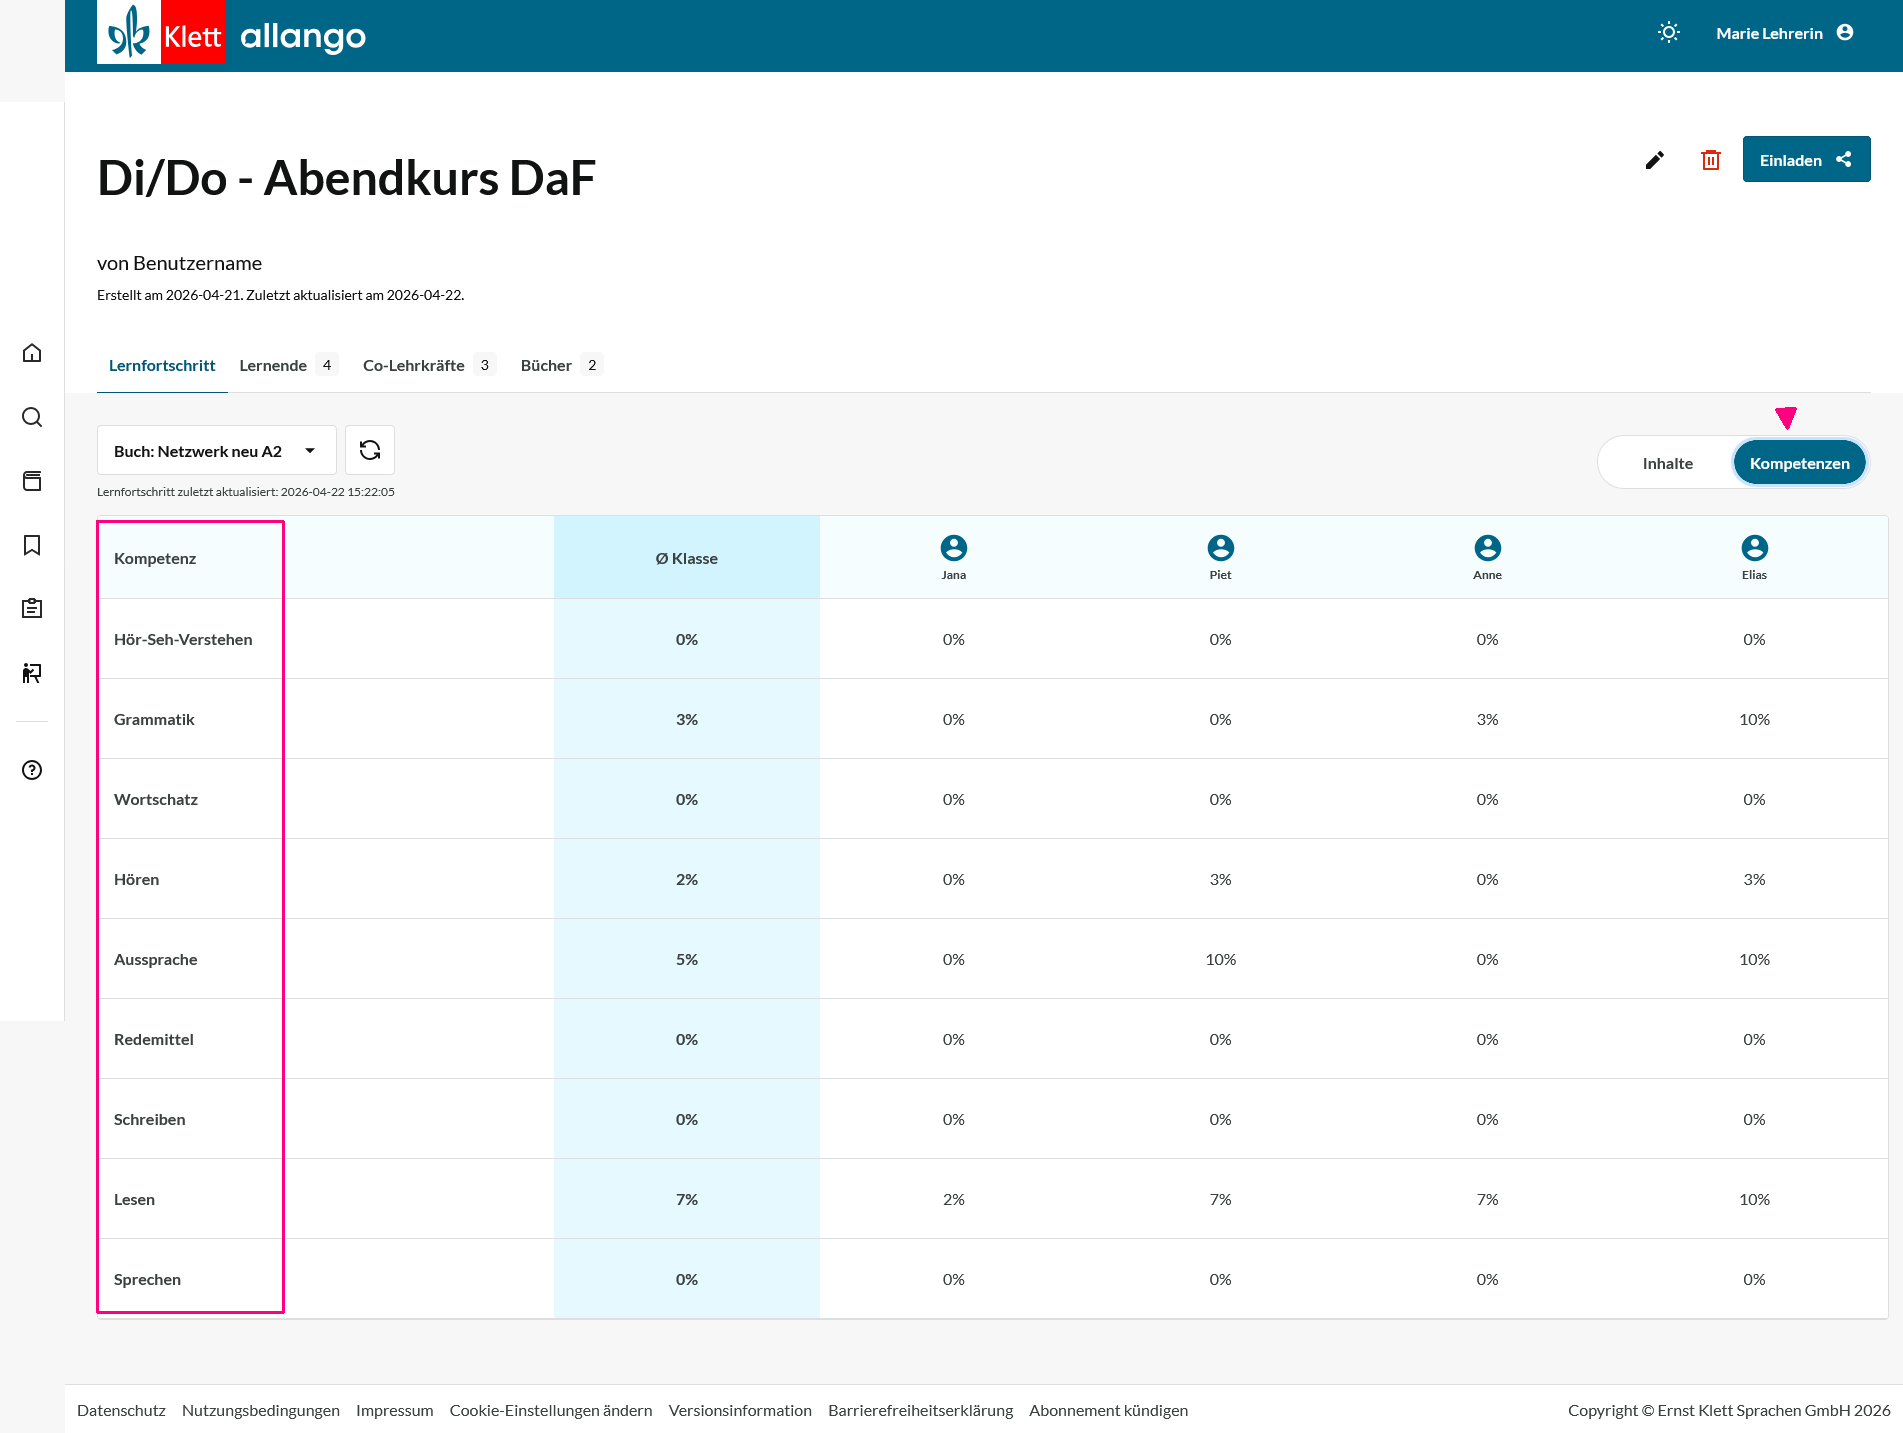
Task: Click the Einladen share button
Action: click(x=1806, y=160)
